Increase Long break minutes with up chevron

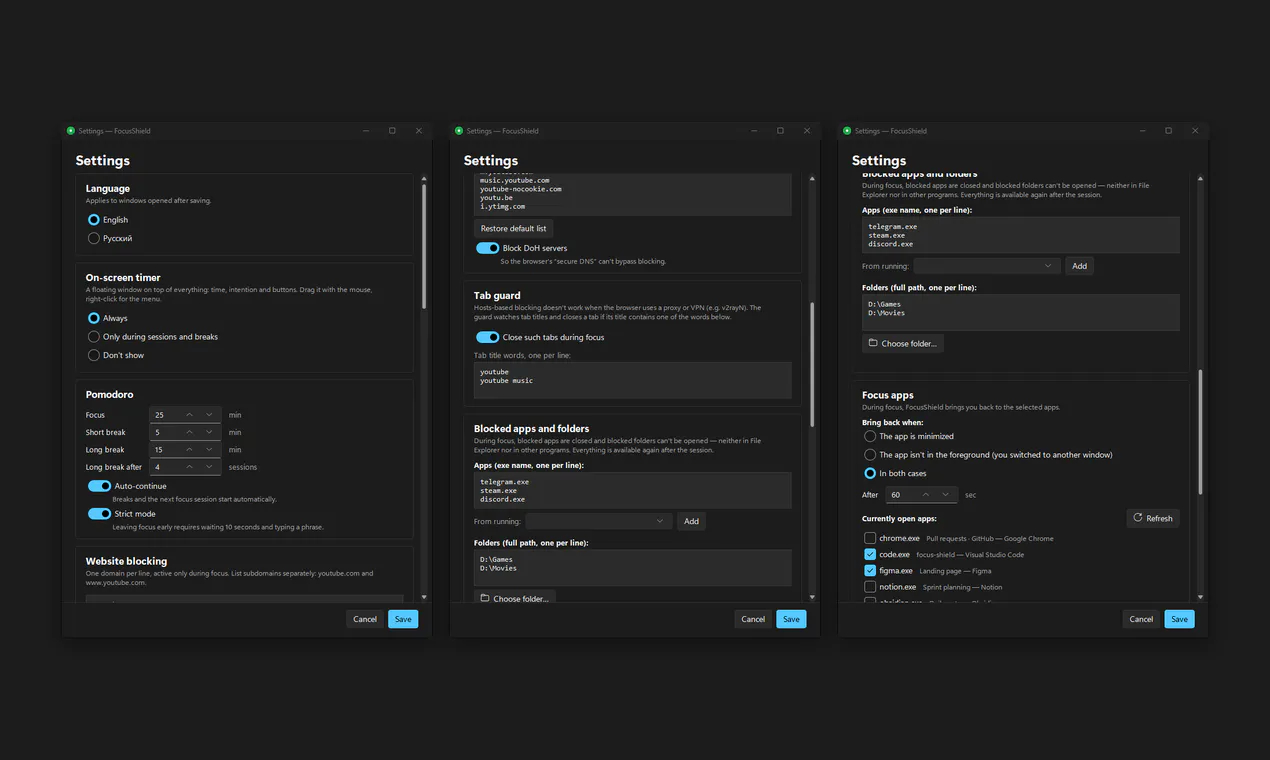(190, 450)
